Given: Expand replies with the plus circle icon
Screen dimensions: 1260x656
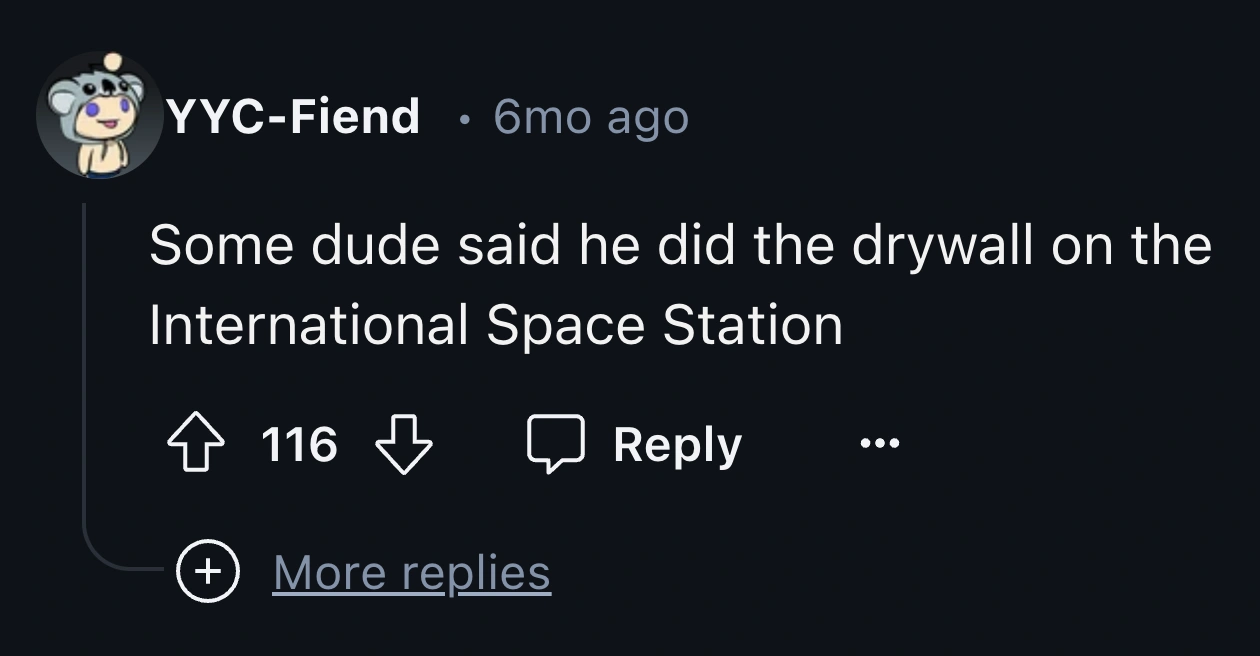Looking at the screenshot, I should (208, 572).
